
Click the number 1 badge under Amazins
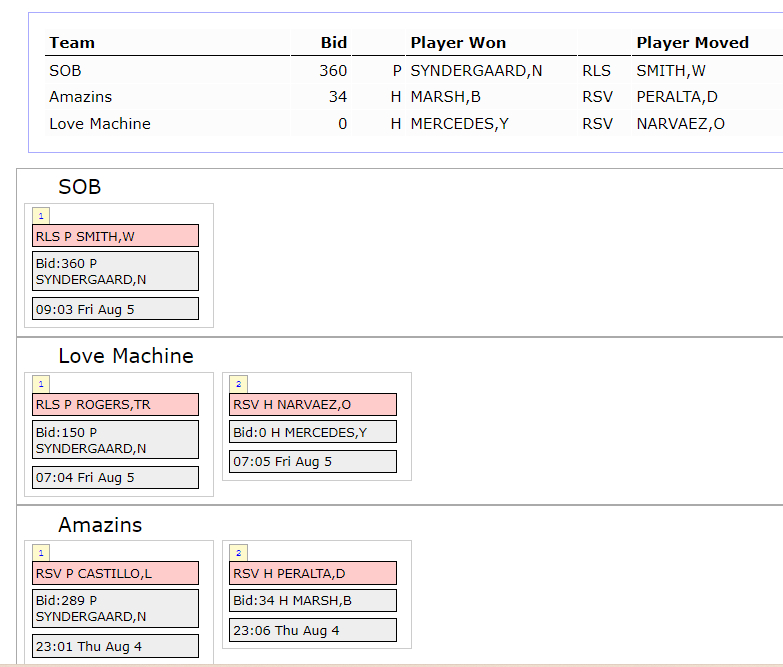click(x=40, y=553)
